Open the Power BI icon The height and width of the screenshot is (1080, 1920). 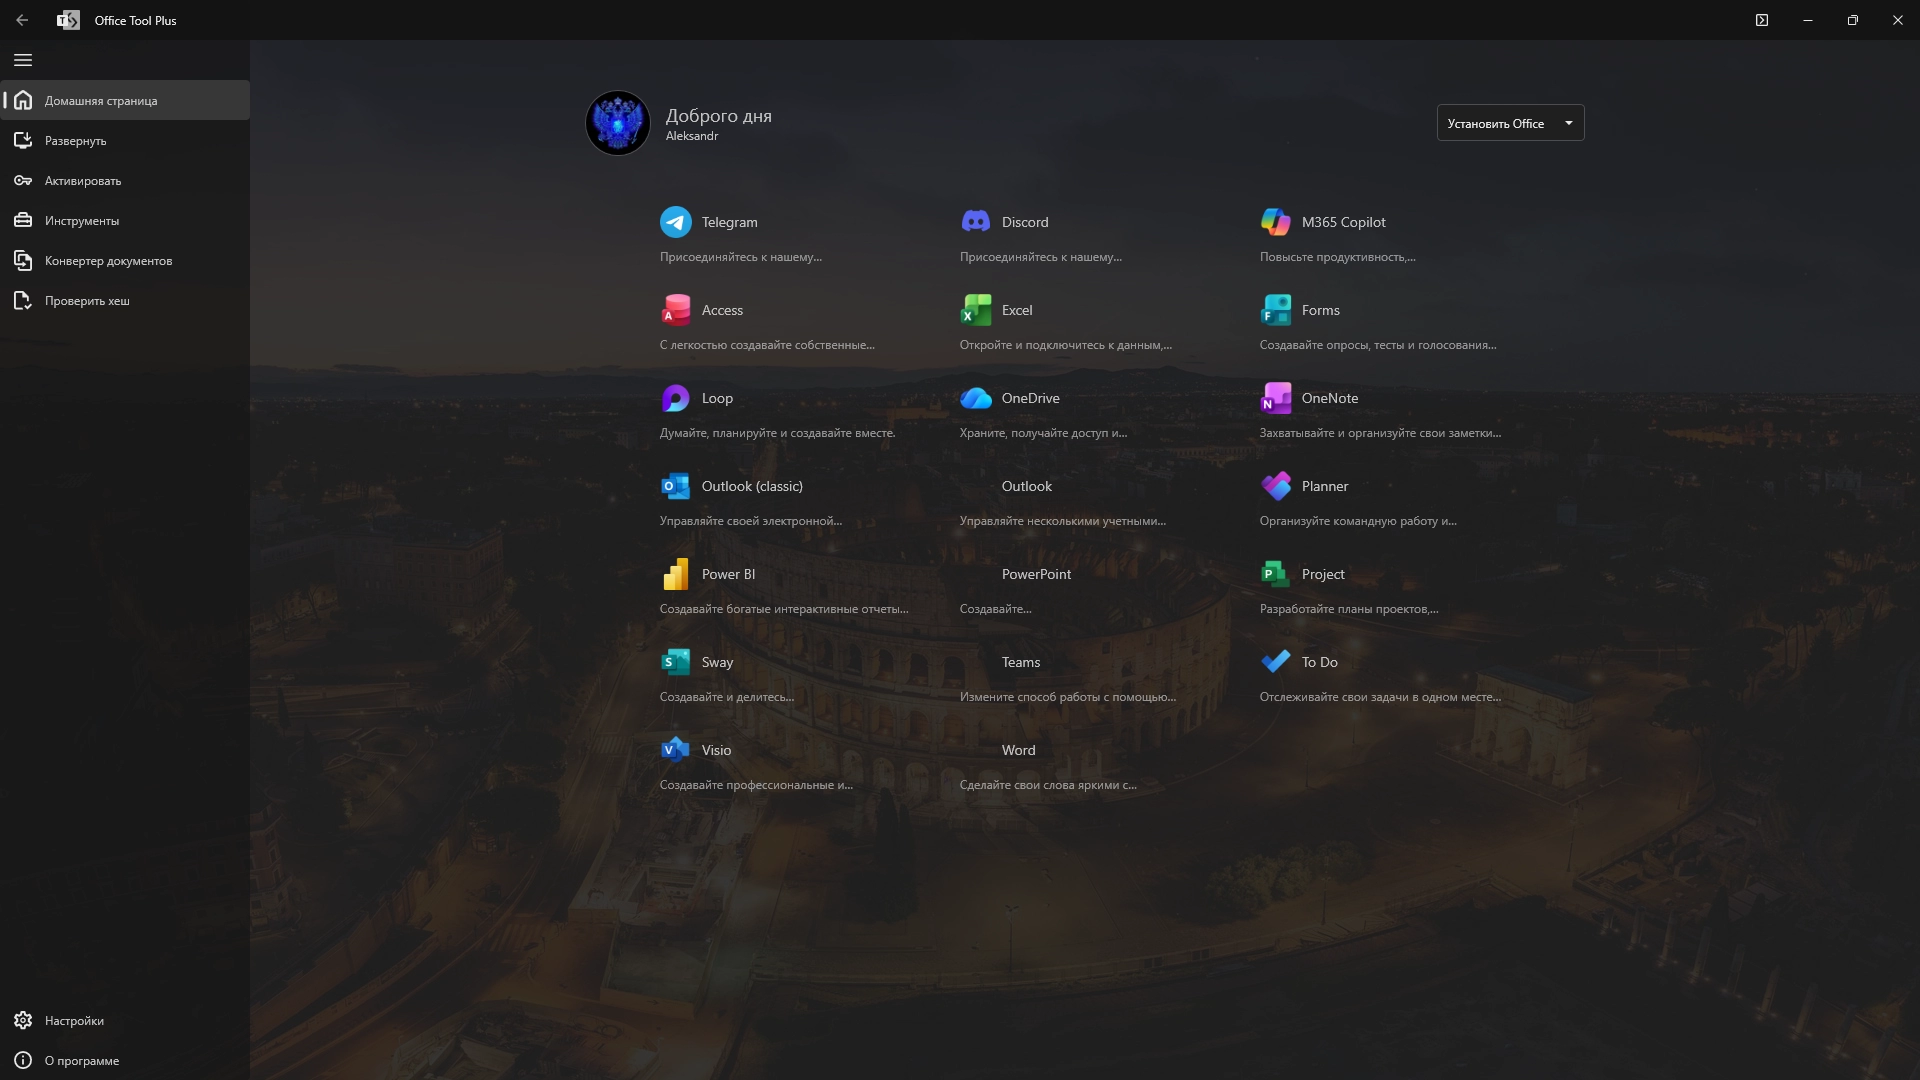coord(676,574)
